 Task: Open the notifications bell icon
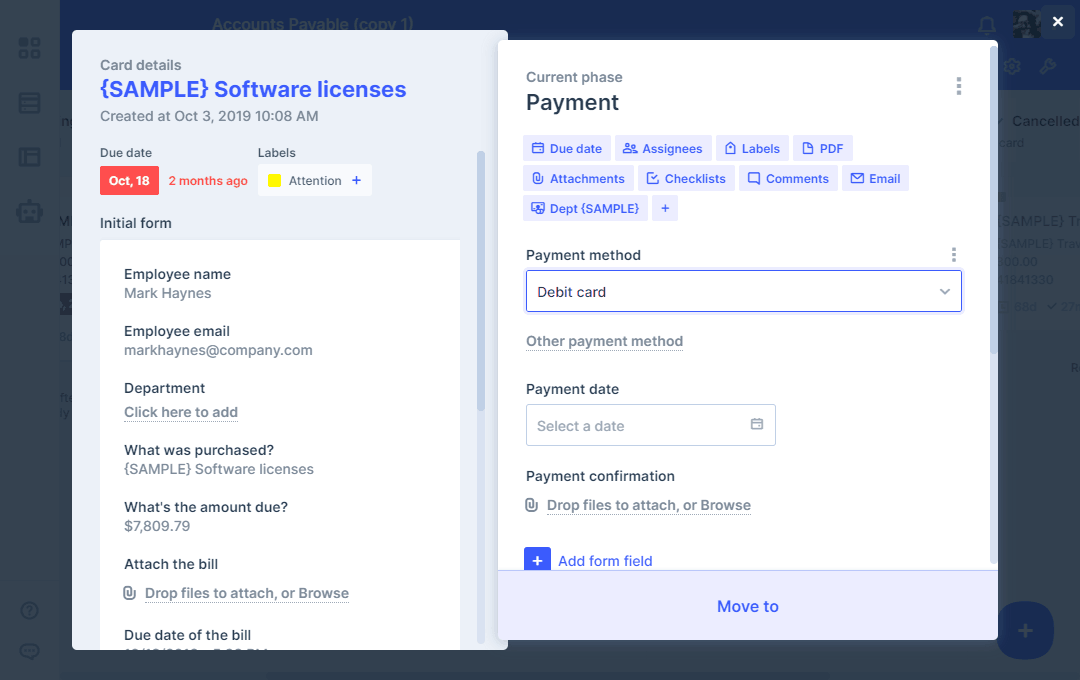987,24
